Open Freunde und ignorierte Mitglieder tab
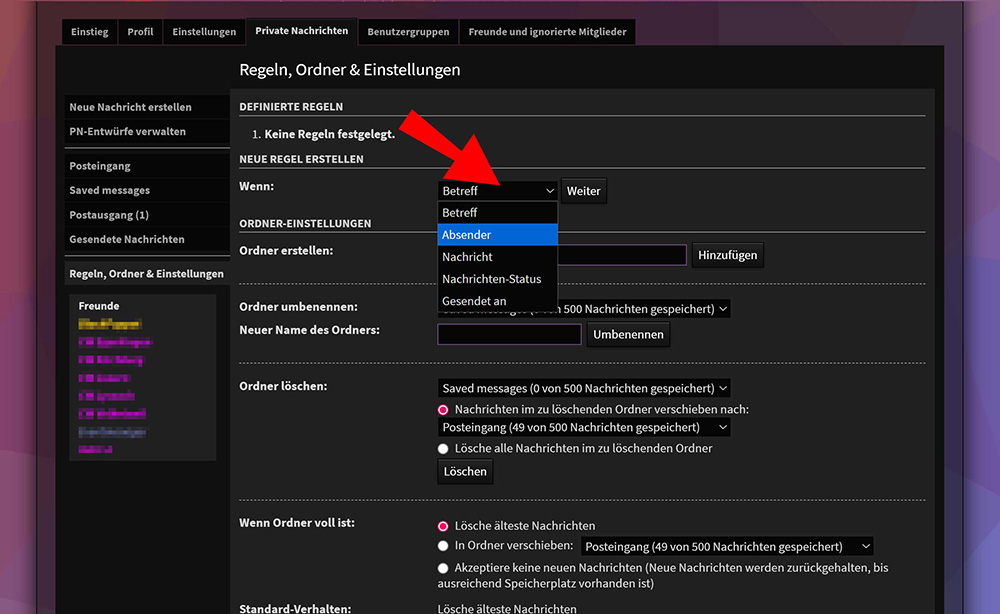 pos(547,32)
